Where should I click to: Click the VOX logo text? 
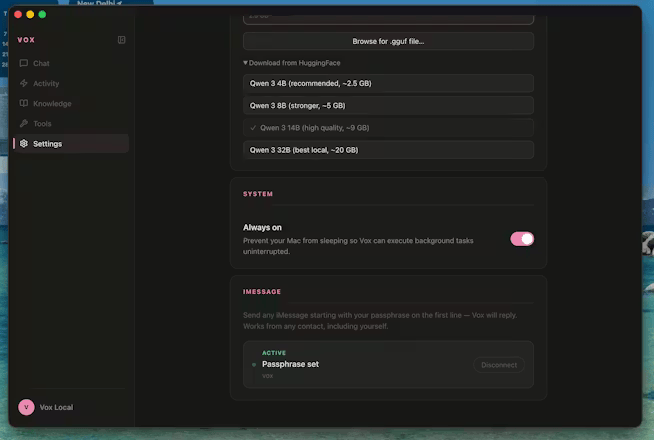tap(26, 40)
